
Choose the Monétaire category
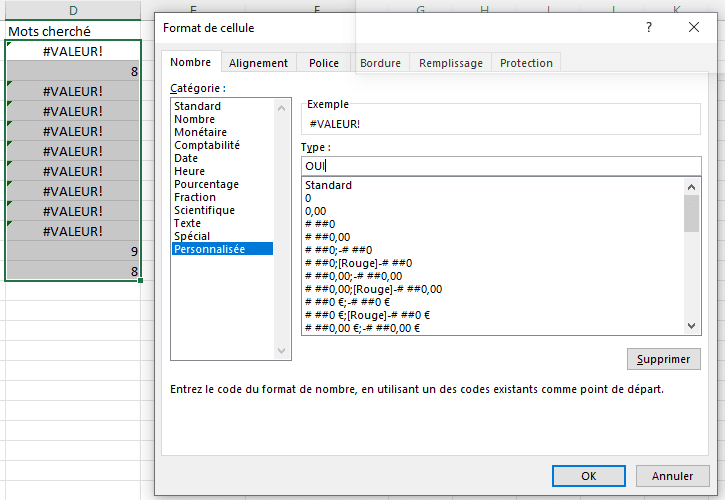(x=200, y=132)
